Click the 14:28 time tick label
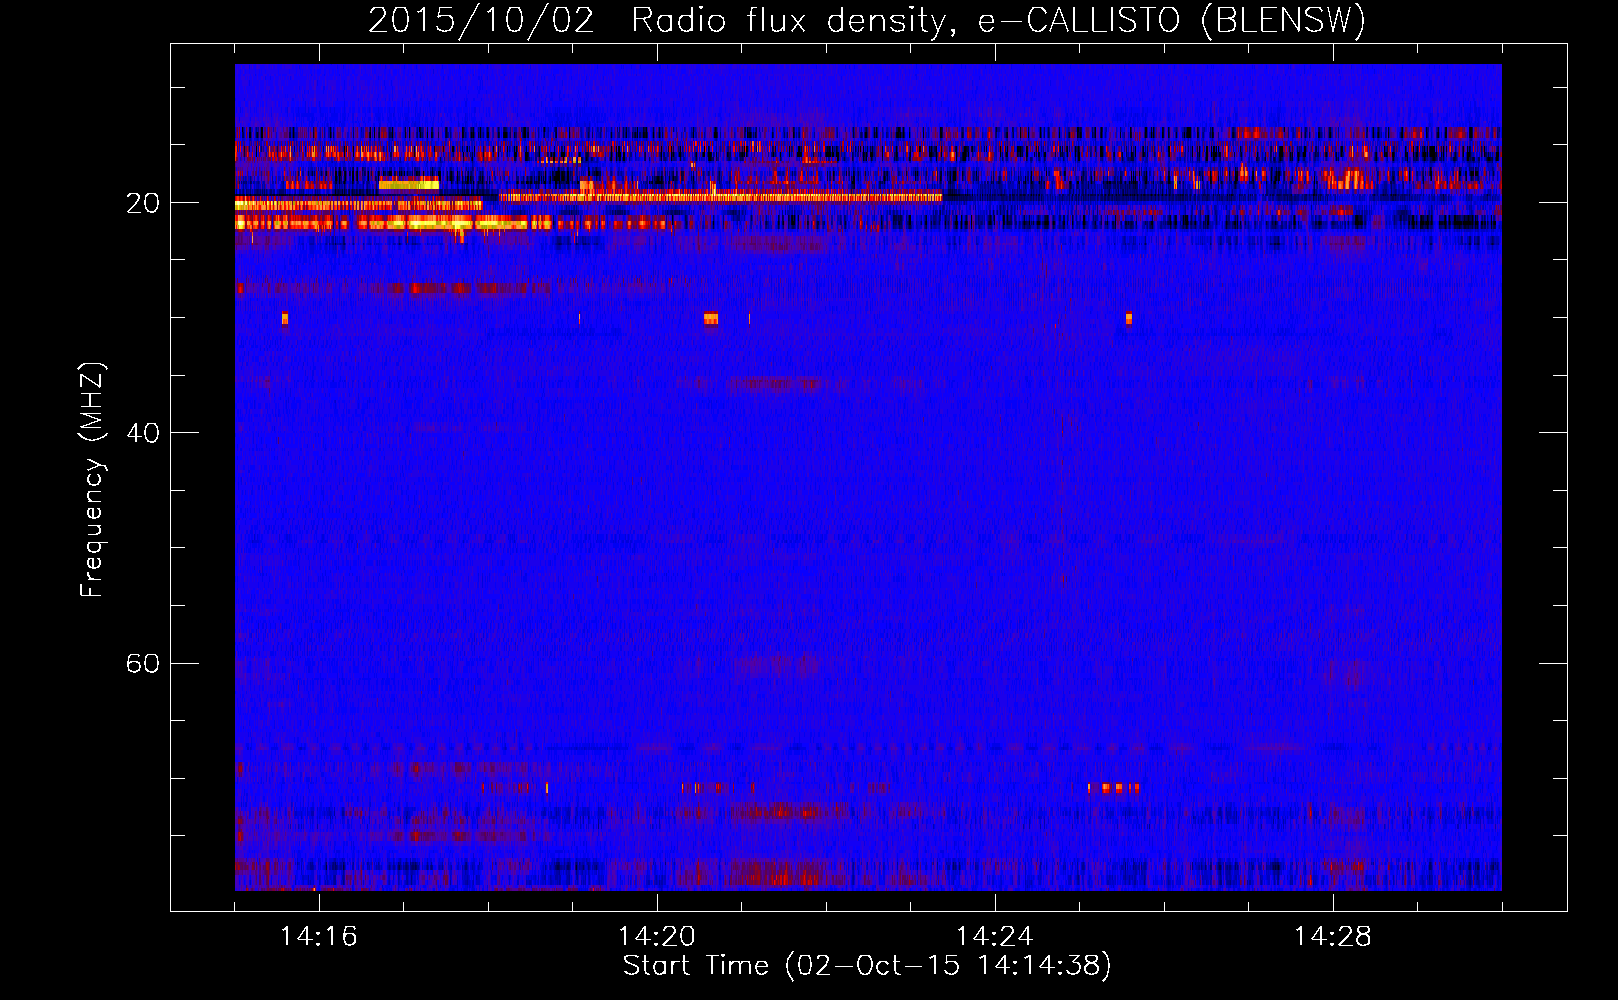The height and width of the screenshot is (1000, 1618). pyautogui.click(x=1332, y=937)
